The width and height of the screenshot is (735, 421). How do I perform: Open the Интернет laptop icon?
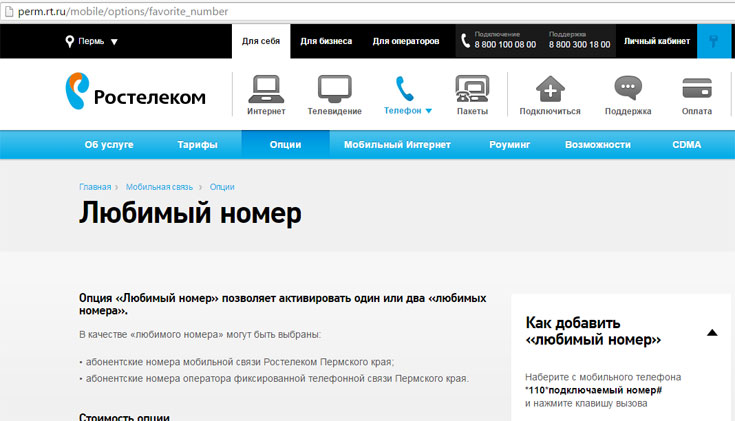[265, 92]
